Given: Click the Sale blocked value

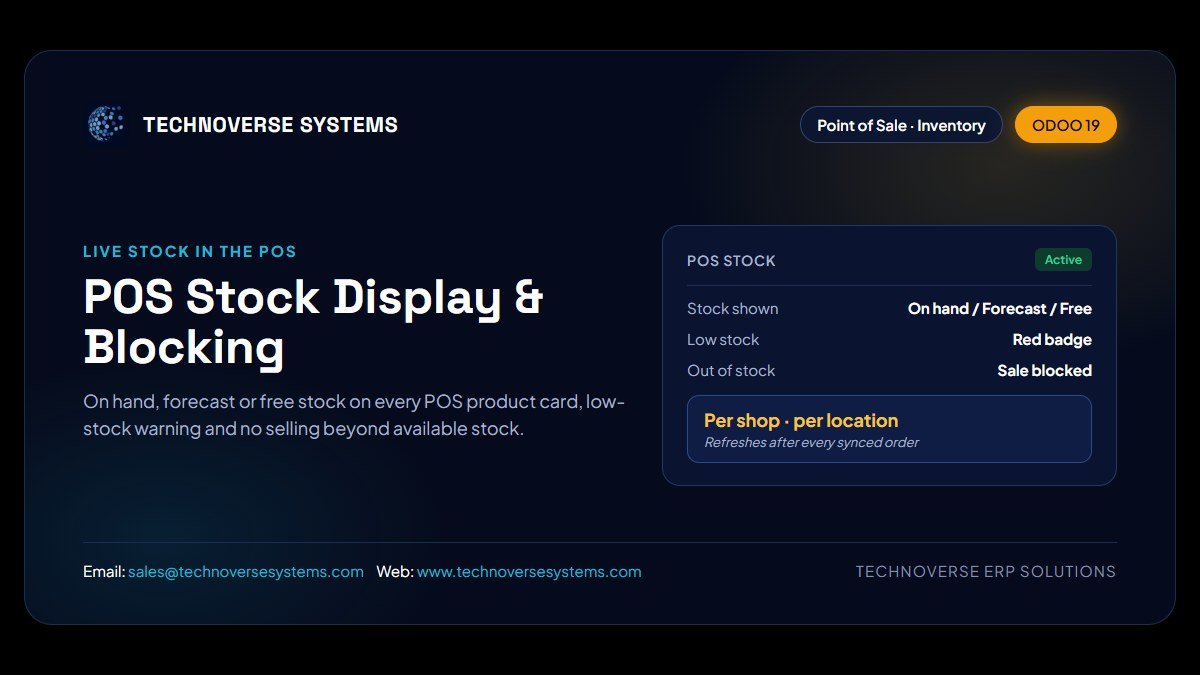Looking at the screenshot, I should point(1044,371).
